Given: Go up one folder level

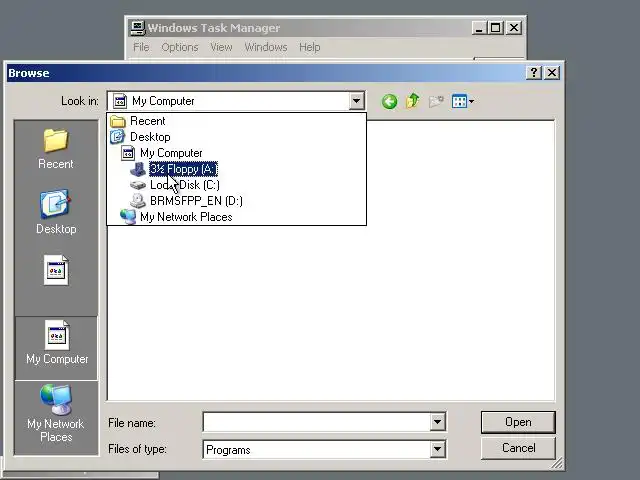Looking at the screenshot, I should (x=413, y=101).
